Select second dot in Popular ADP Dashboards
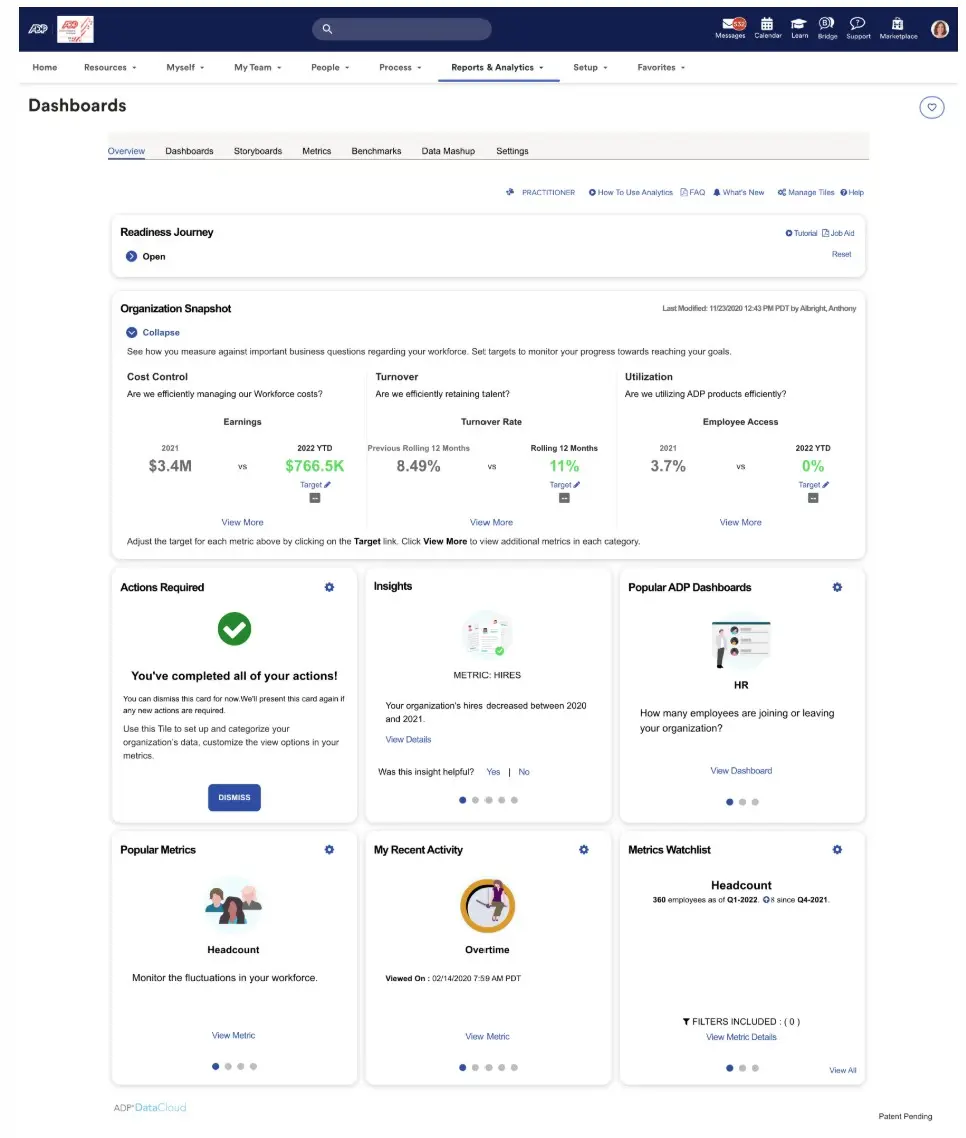Screen dimensions: 966x1138 (742, 802)
